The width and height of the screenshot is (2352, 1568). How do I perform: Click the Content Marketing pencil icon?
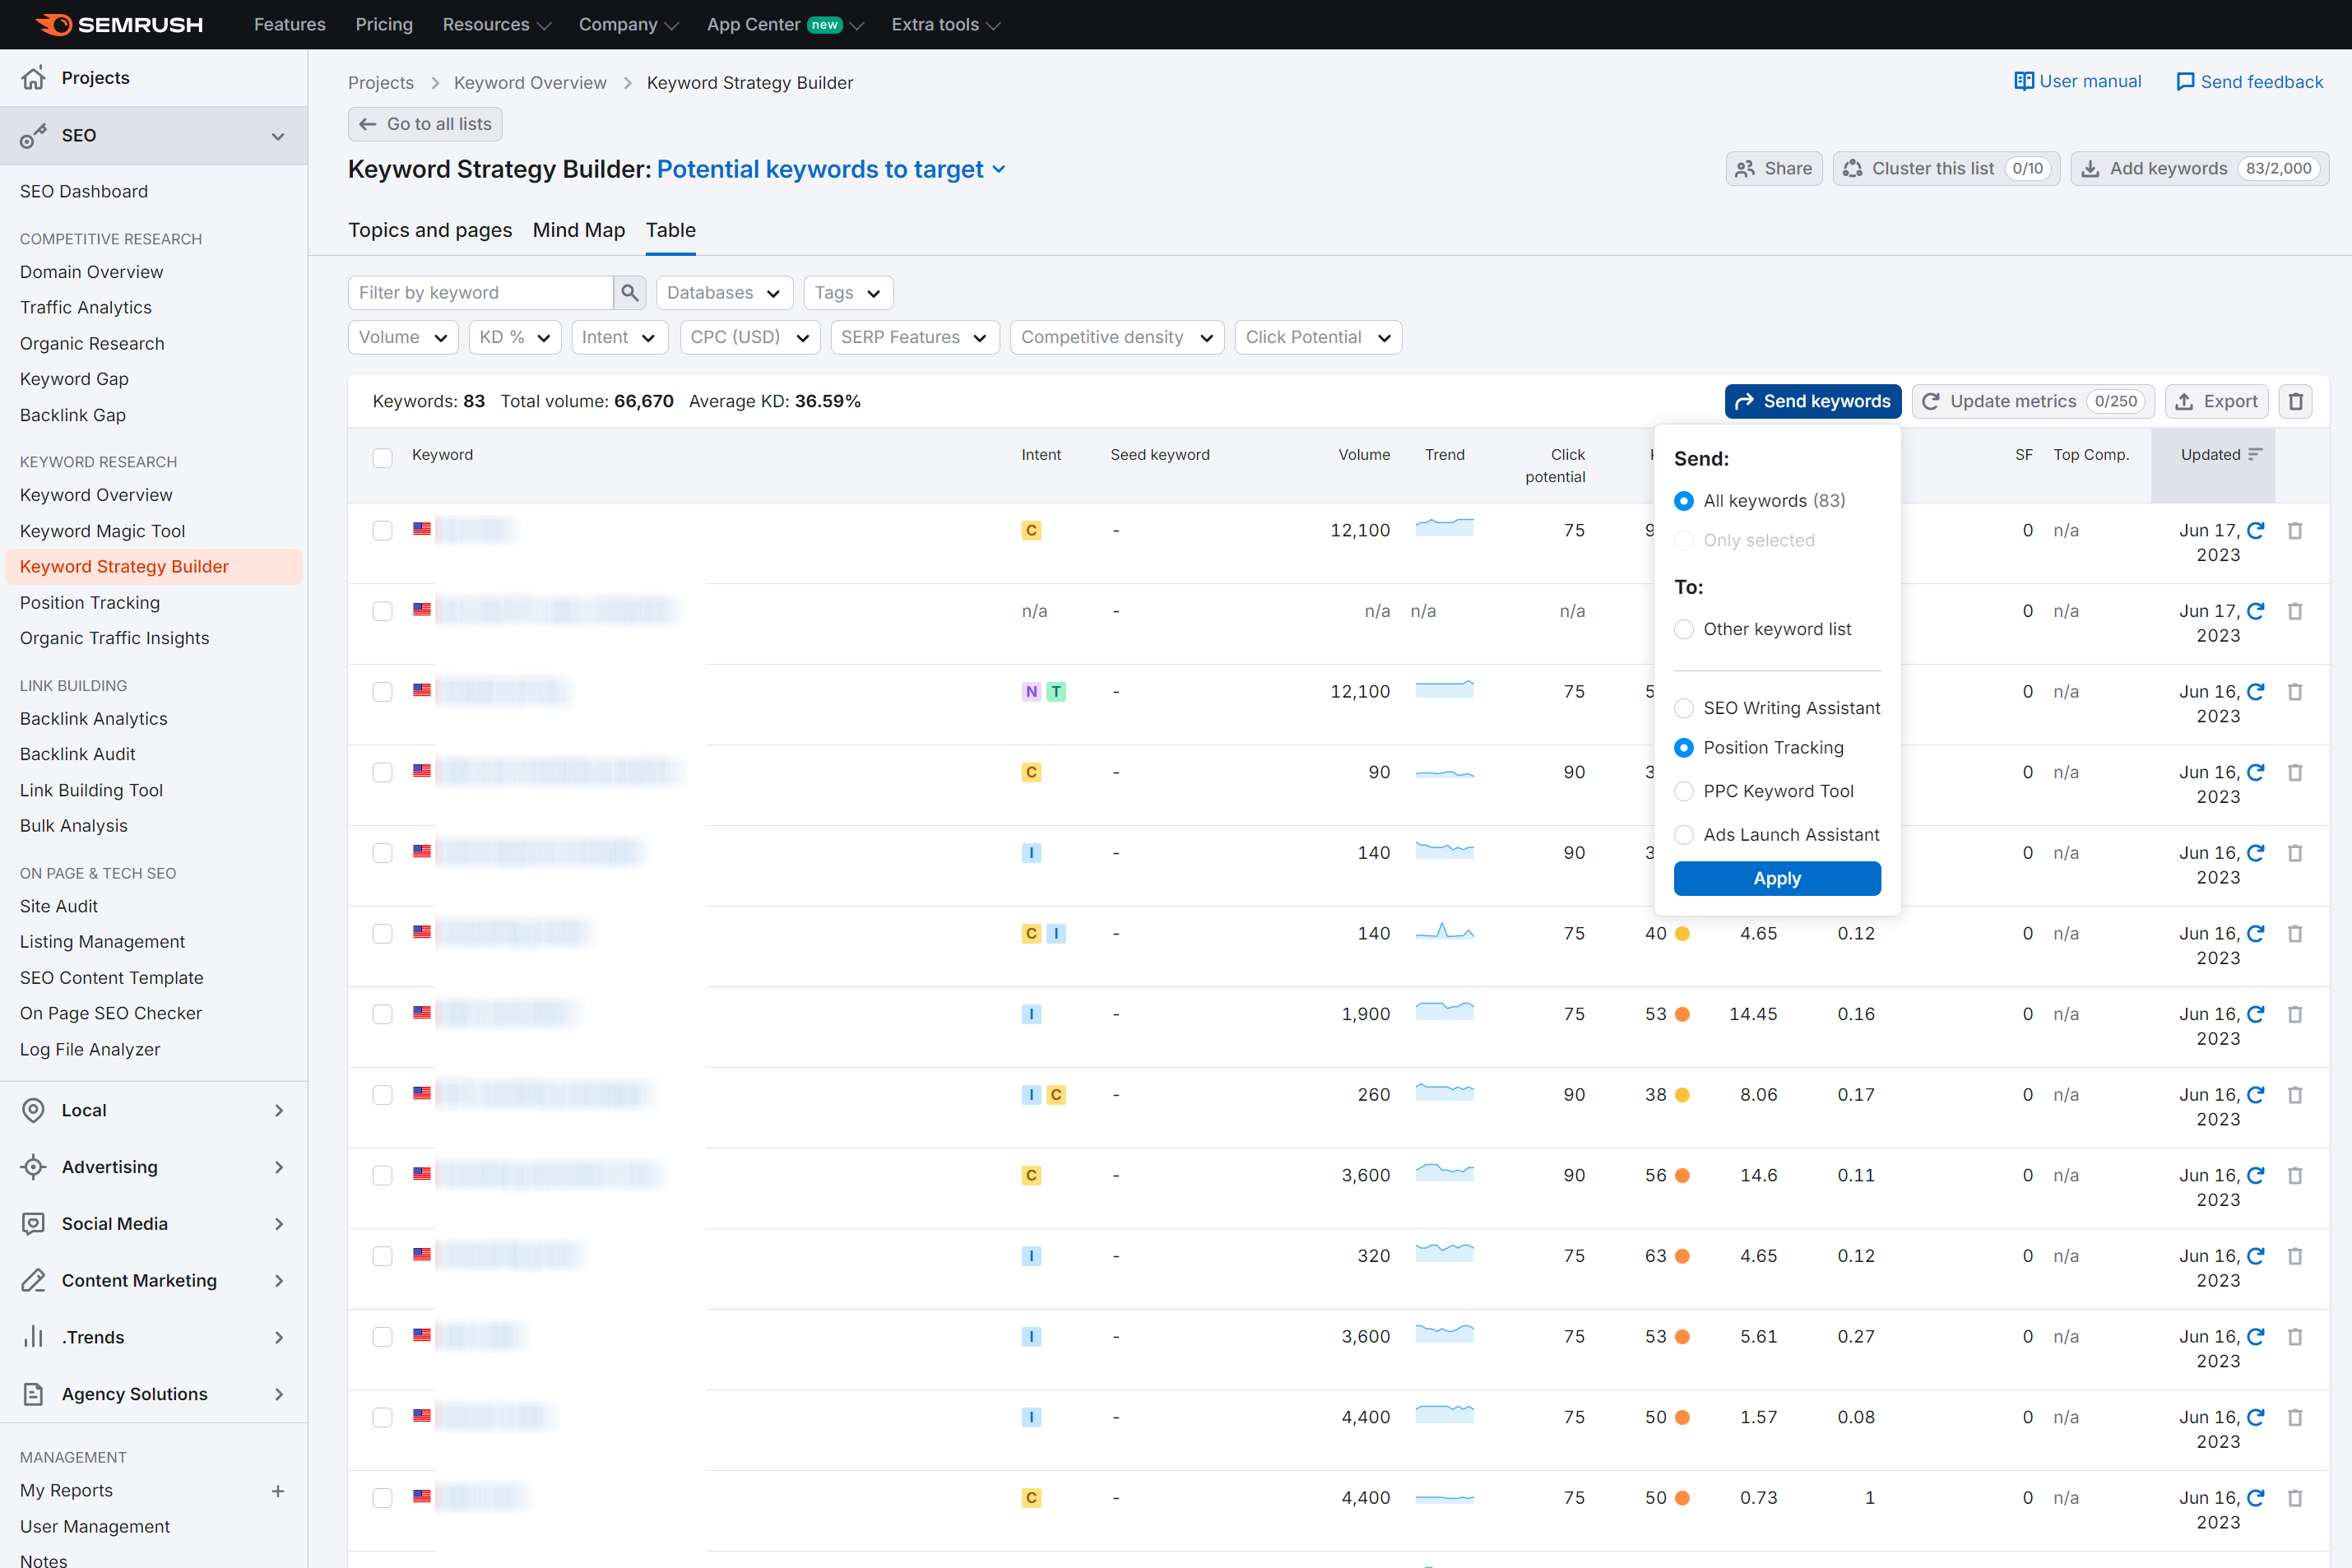[x=33, y=1280]
